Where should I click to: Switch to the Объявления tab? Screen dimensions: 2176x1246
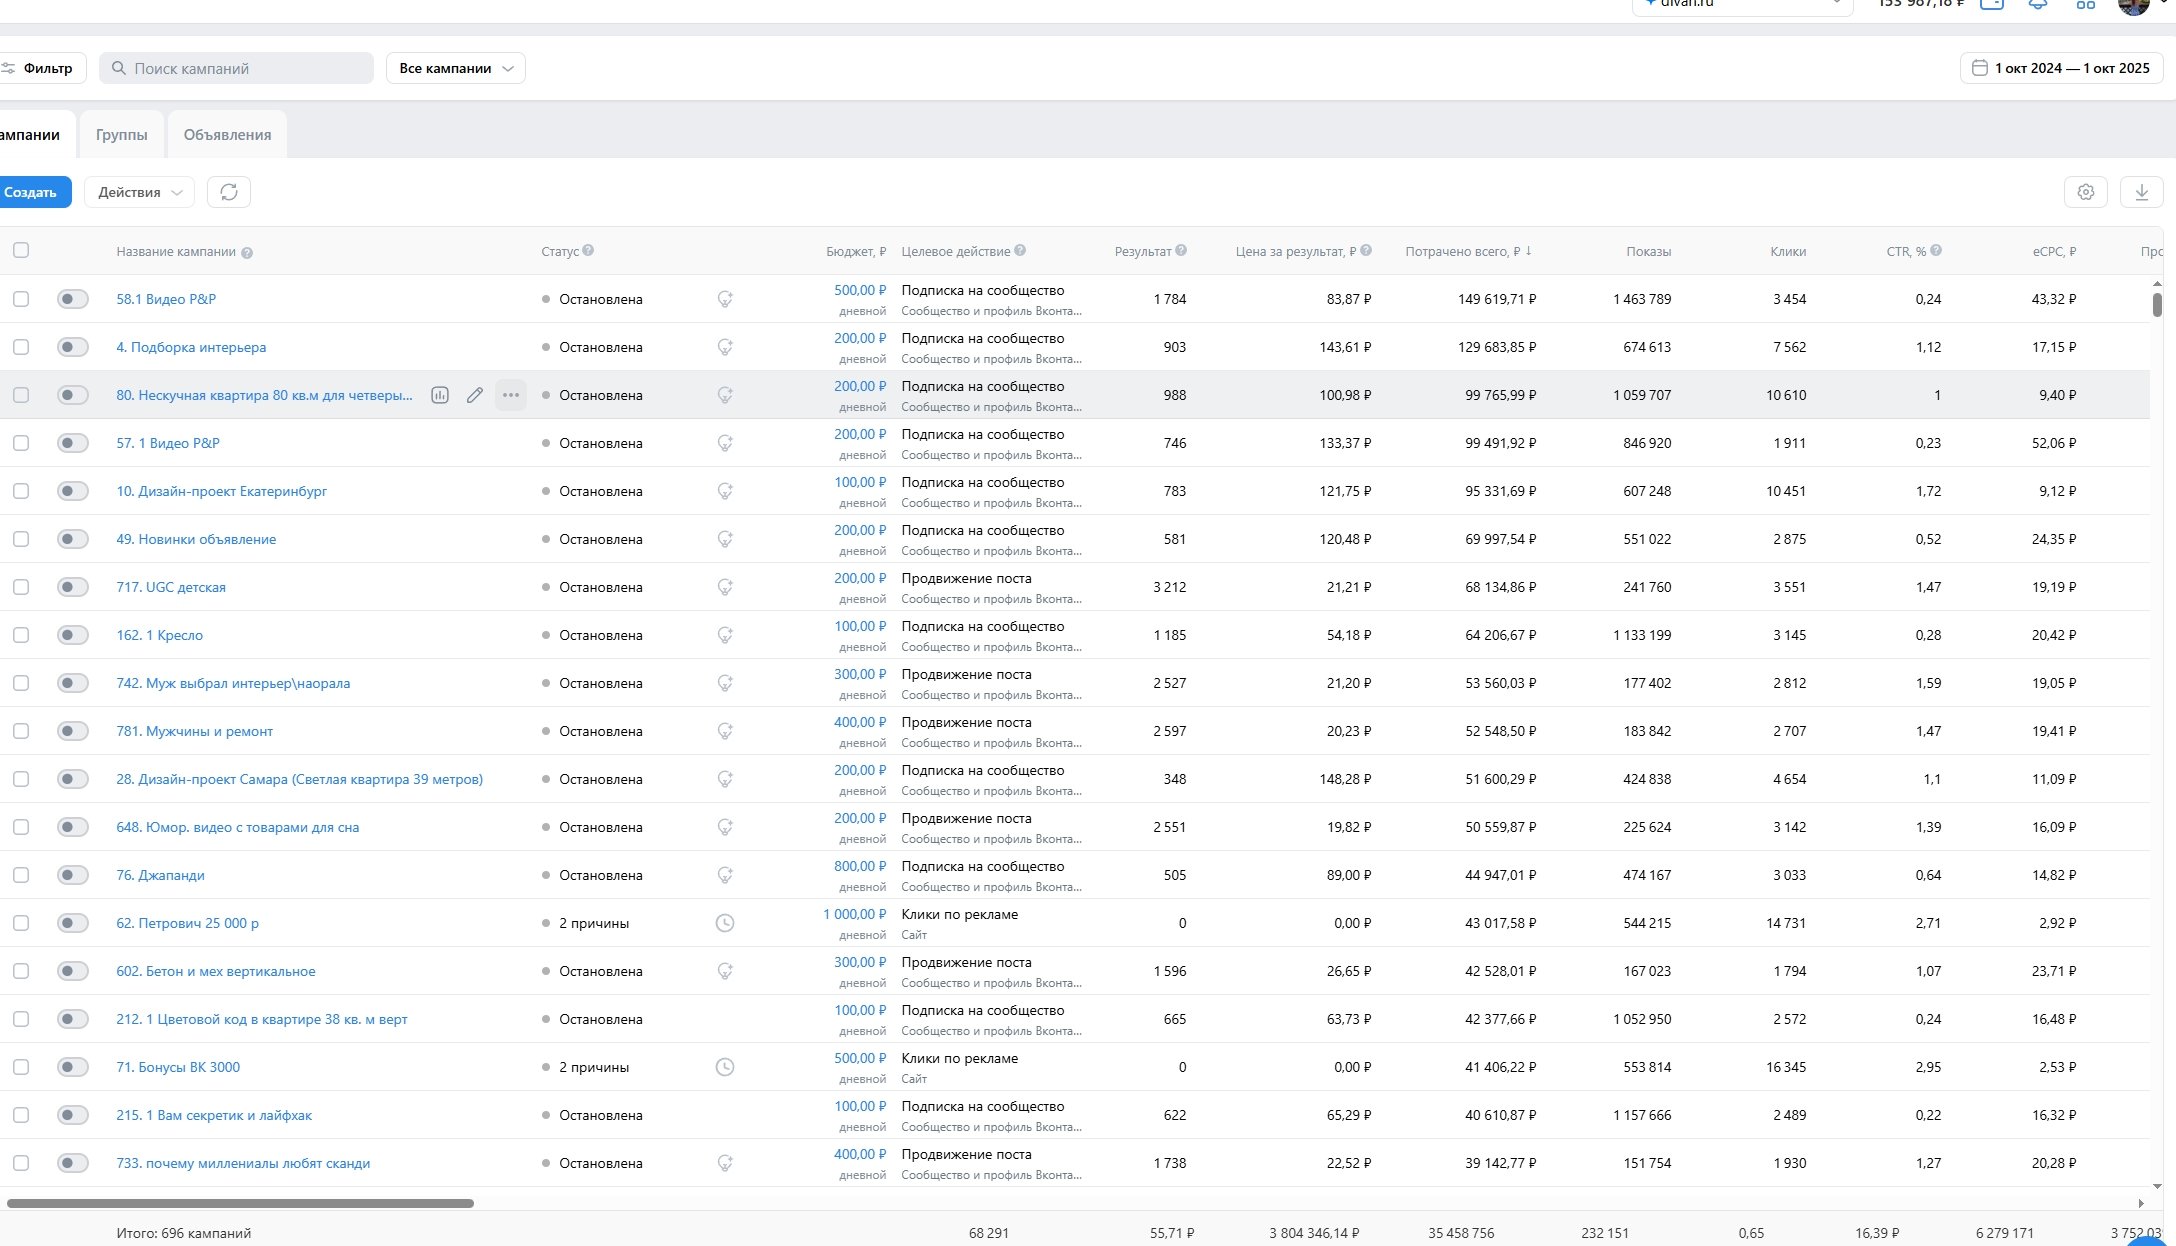[227, 135]
